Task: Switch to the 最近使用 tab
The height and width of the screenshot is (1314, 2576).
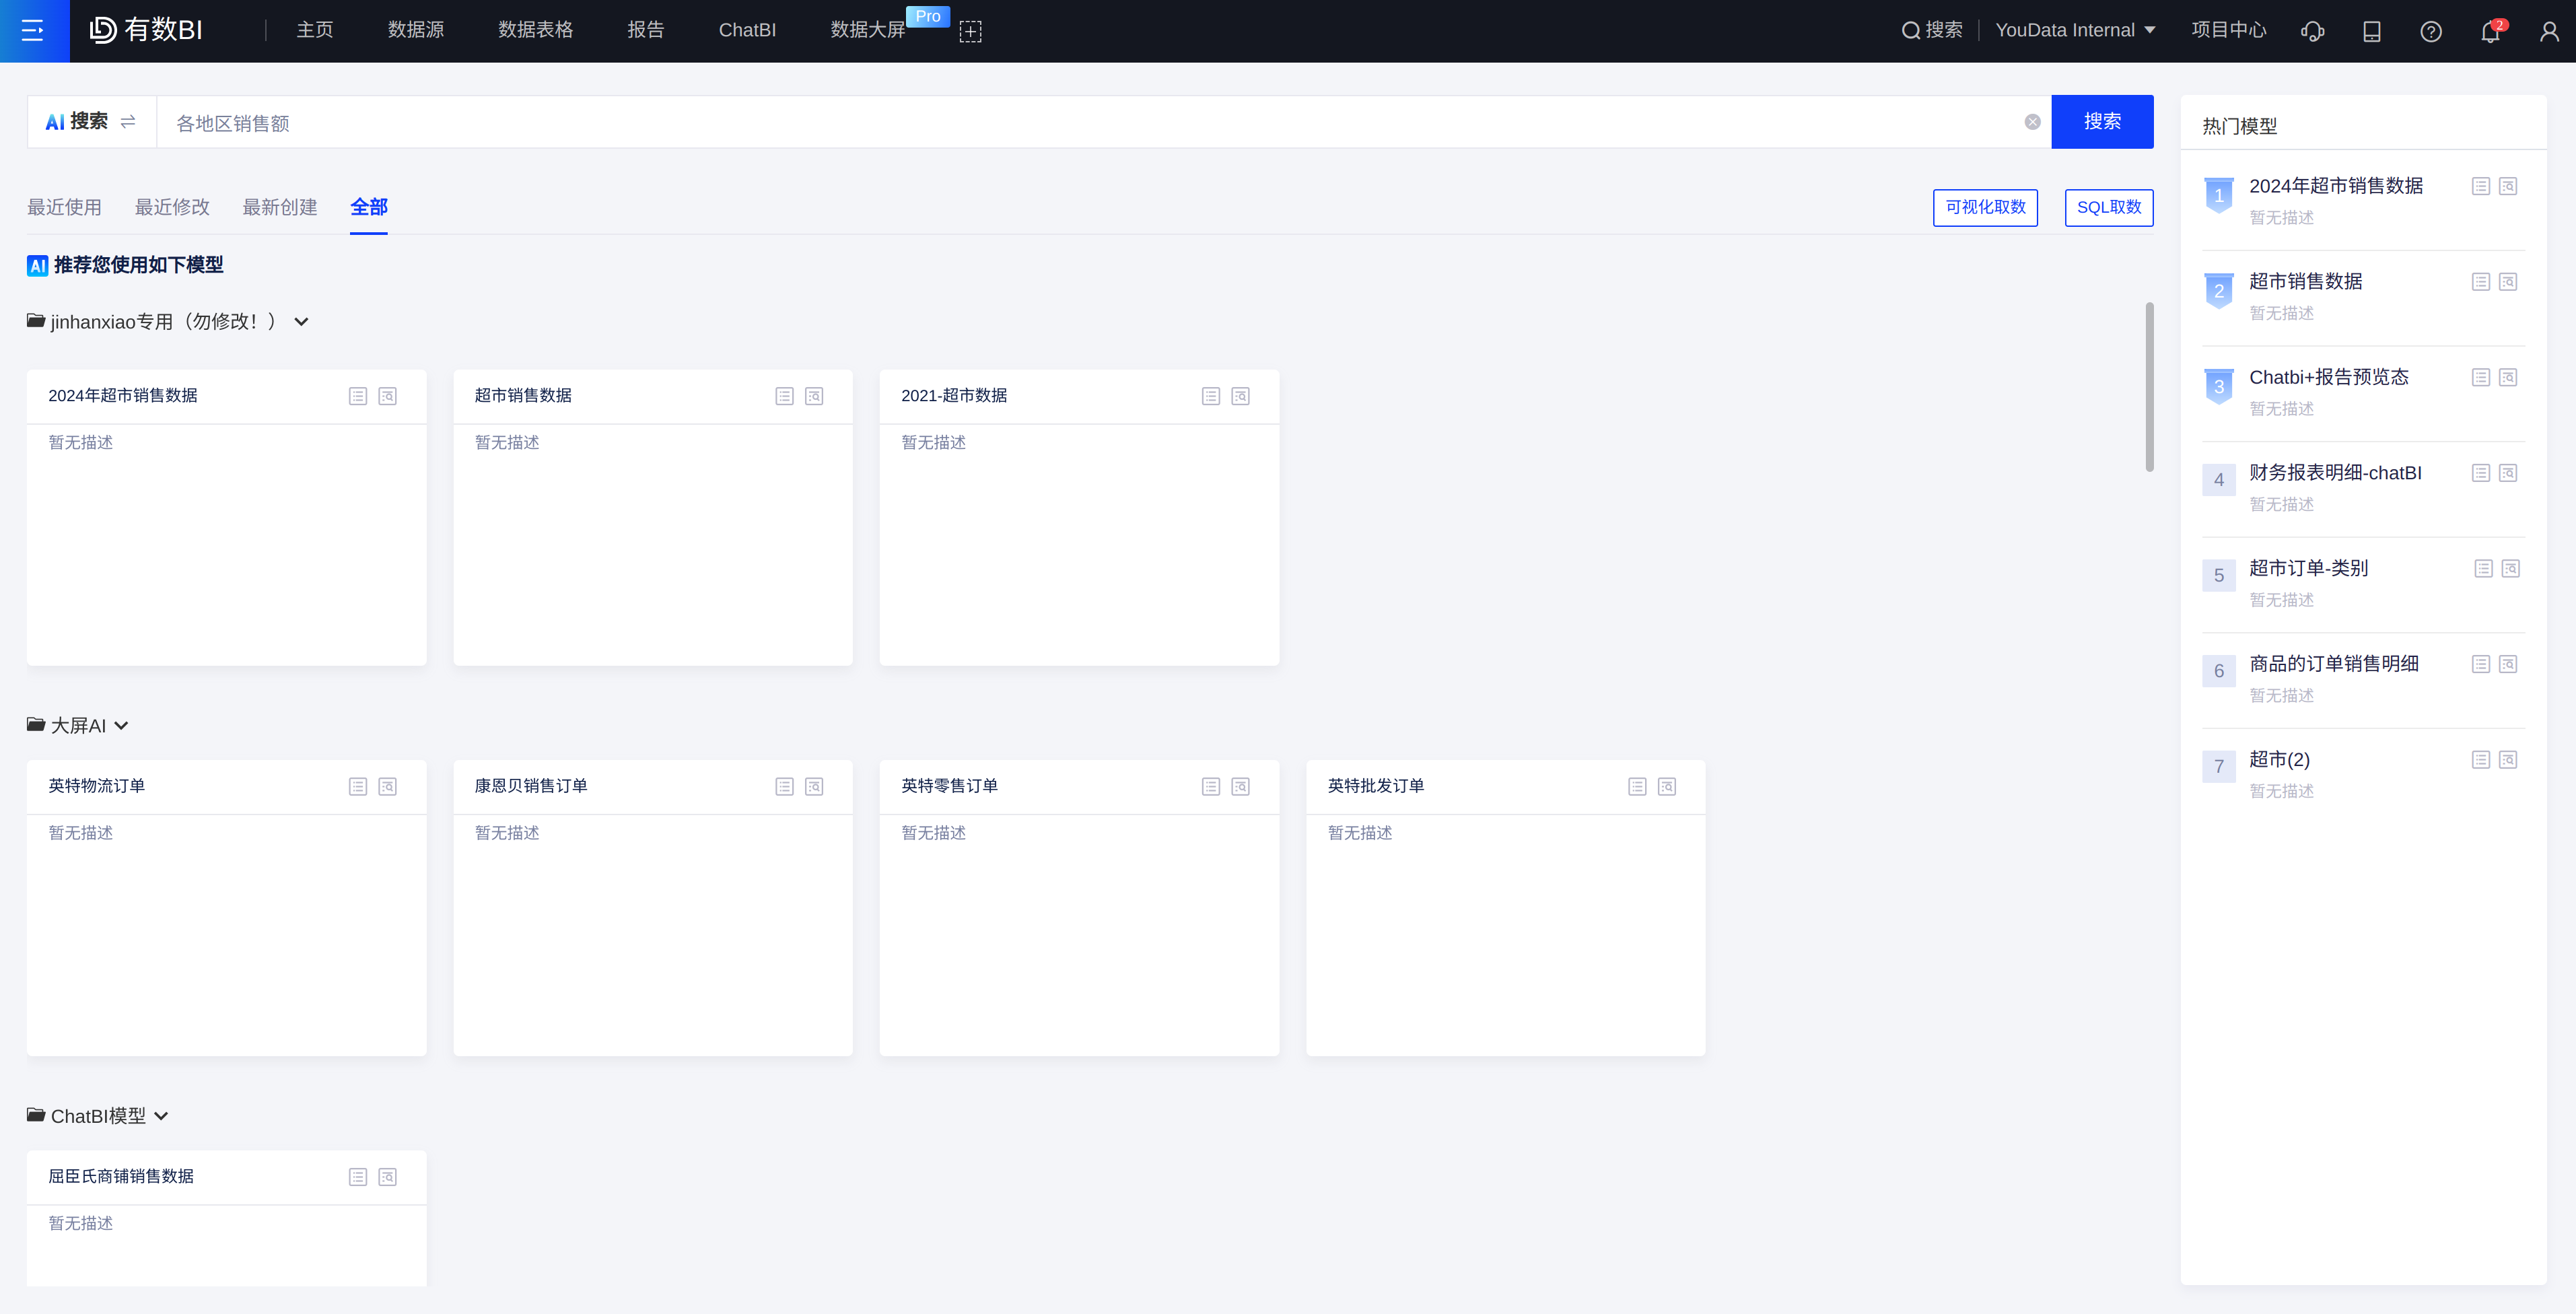Action: click(x=64, y=207)
